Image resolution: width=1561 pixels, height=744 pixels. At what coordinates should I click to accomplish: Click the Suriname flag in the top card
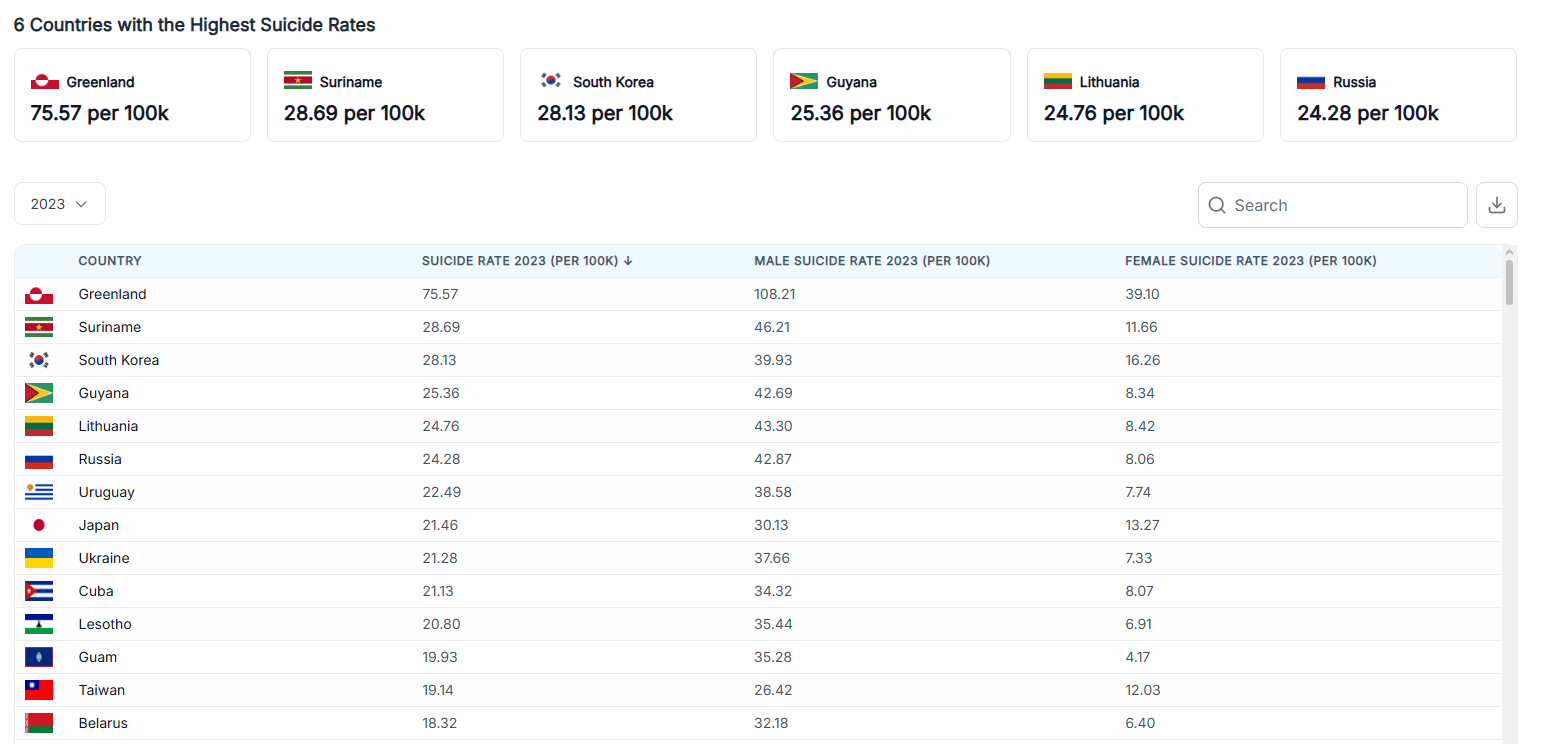[x=298, y=82]
